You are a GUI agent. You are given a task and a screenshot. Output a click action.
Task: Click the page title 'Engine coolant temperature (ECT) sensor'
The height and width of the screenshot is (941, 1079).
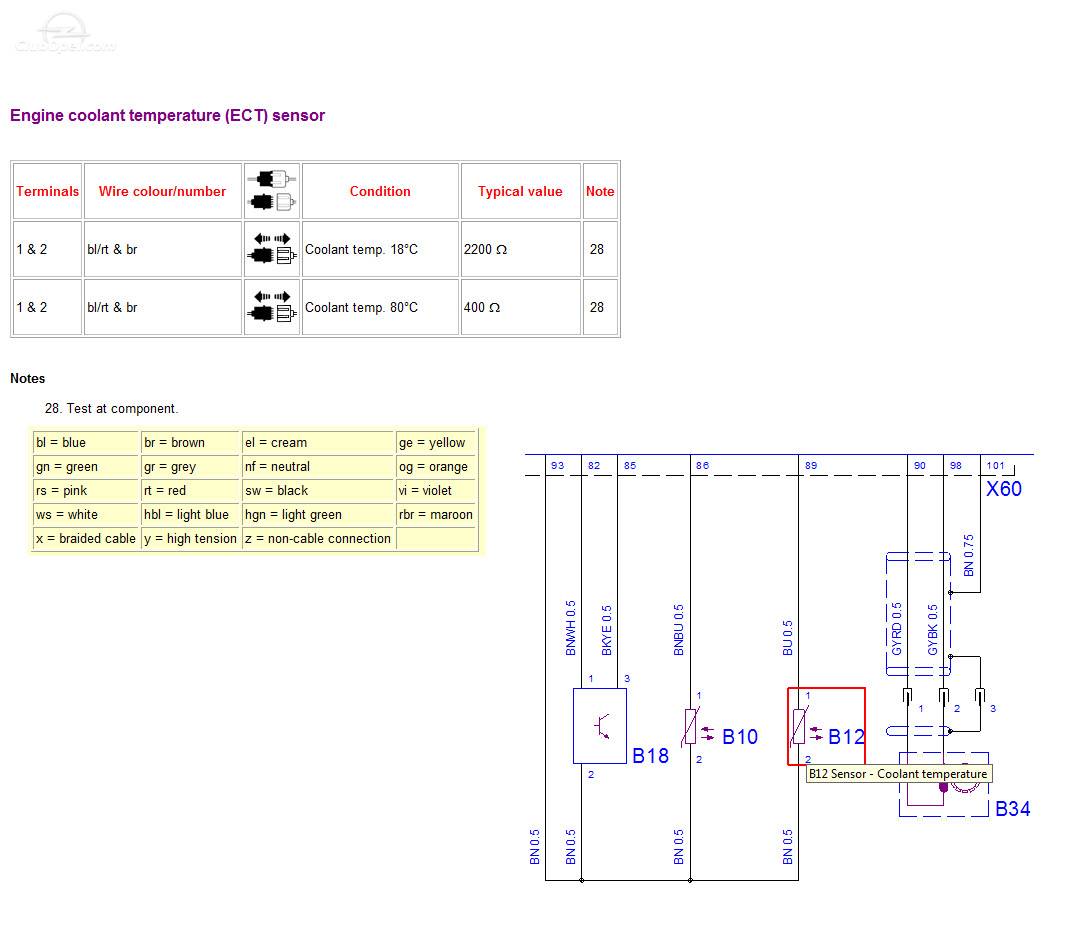[x=167, y=115]
